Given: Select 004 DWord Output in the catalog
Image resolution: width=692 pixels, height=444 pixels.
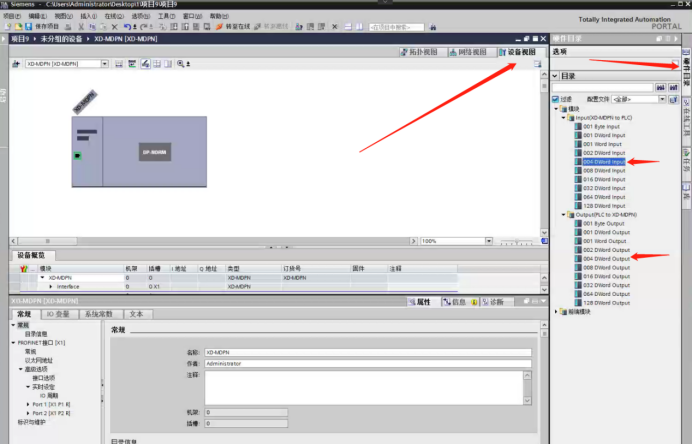Looking at the screenshot, I should 606,259.
